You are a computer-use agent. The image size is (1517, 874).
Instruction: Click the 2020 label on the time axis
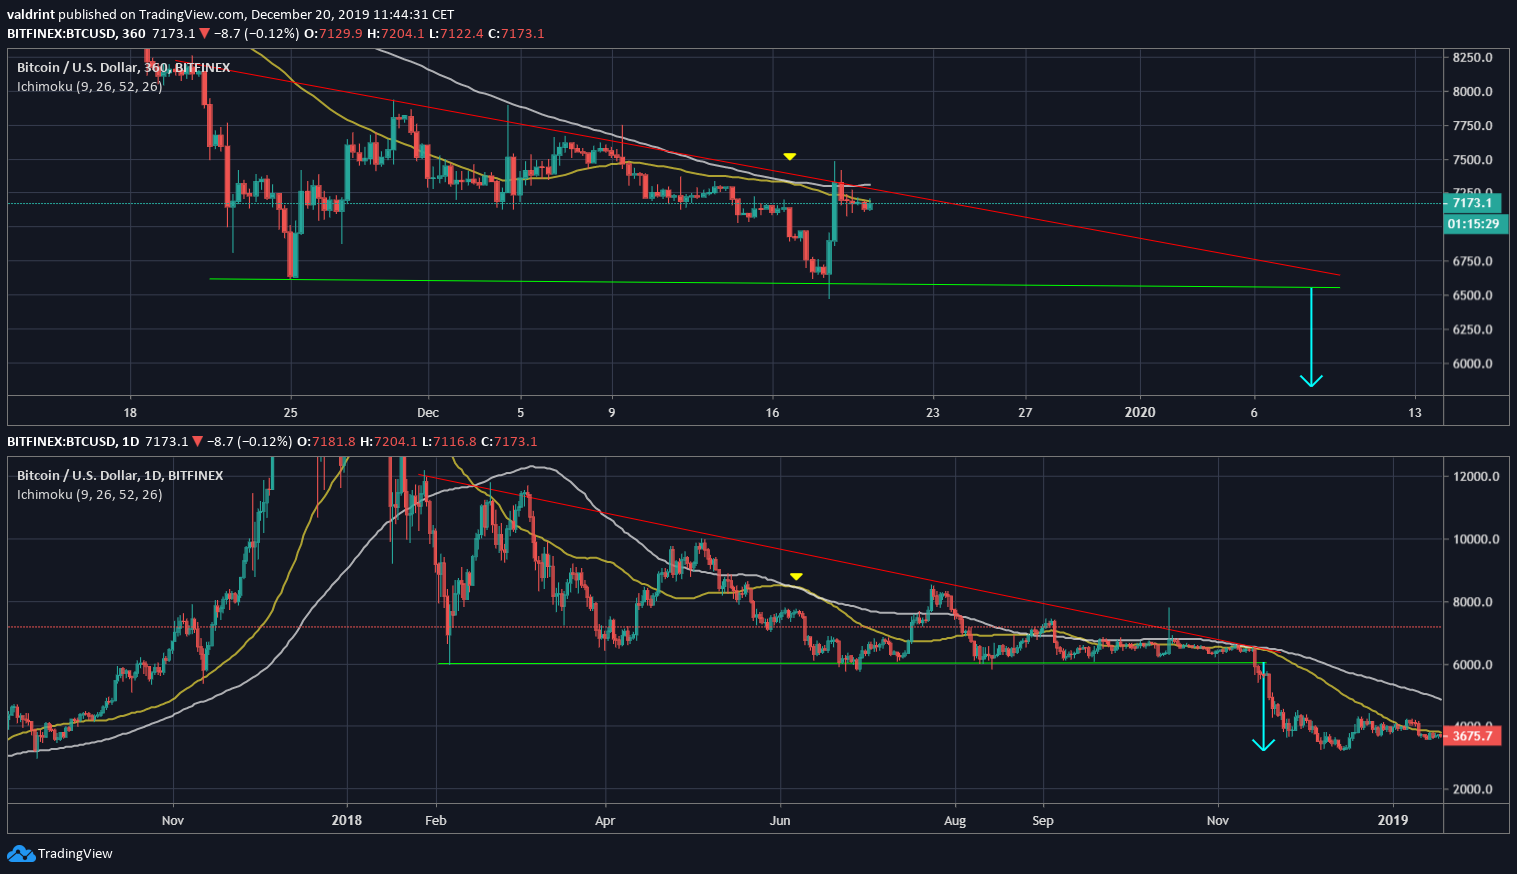(x=1139, y=411)
